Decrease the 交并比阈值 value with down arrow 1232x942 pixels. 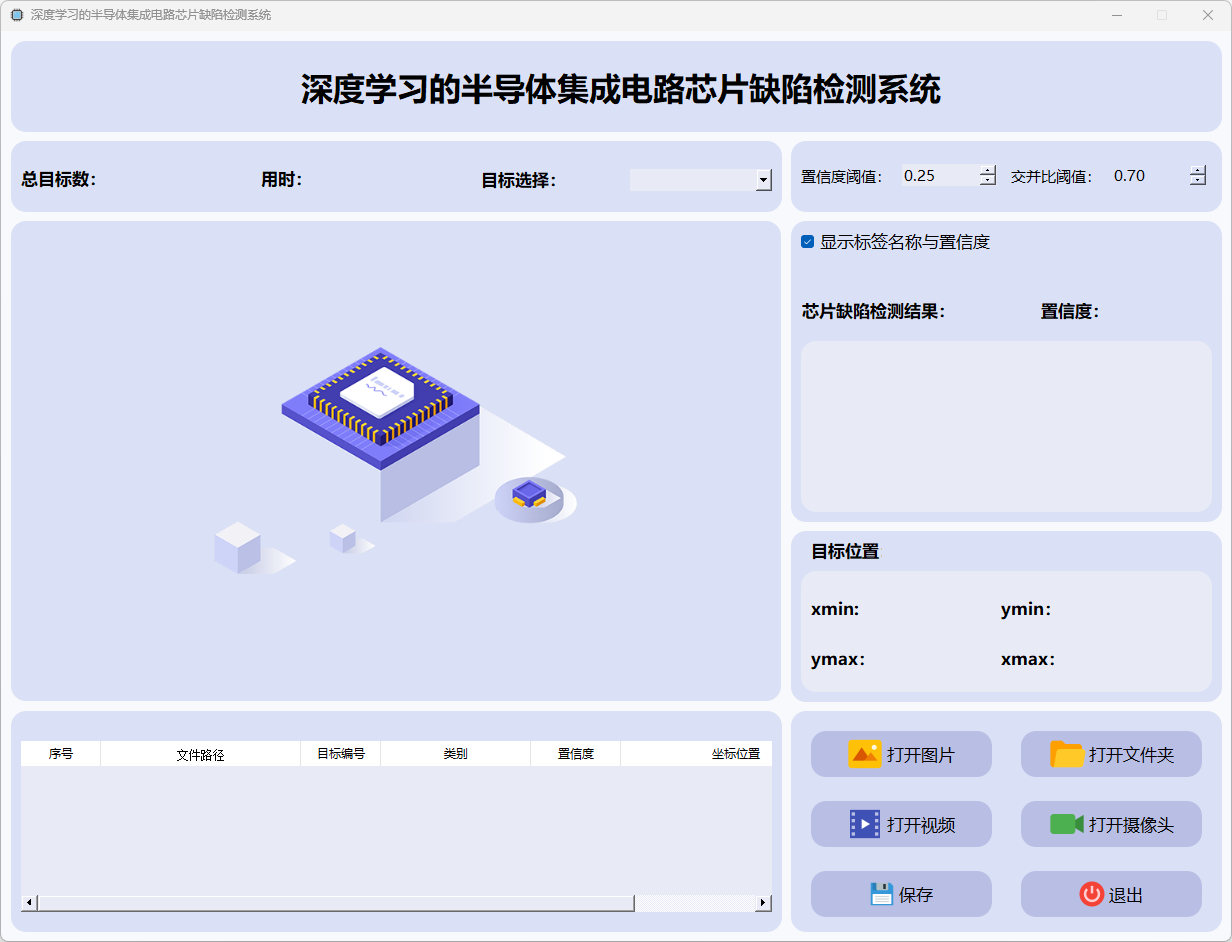1198,181
